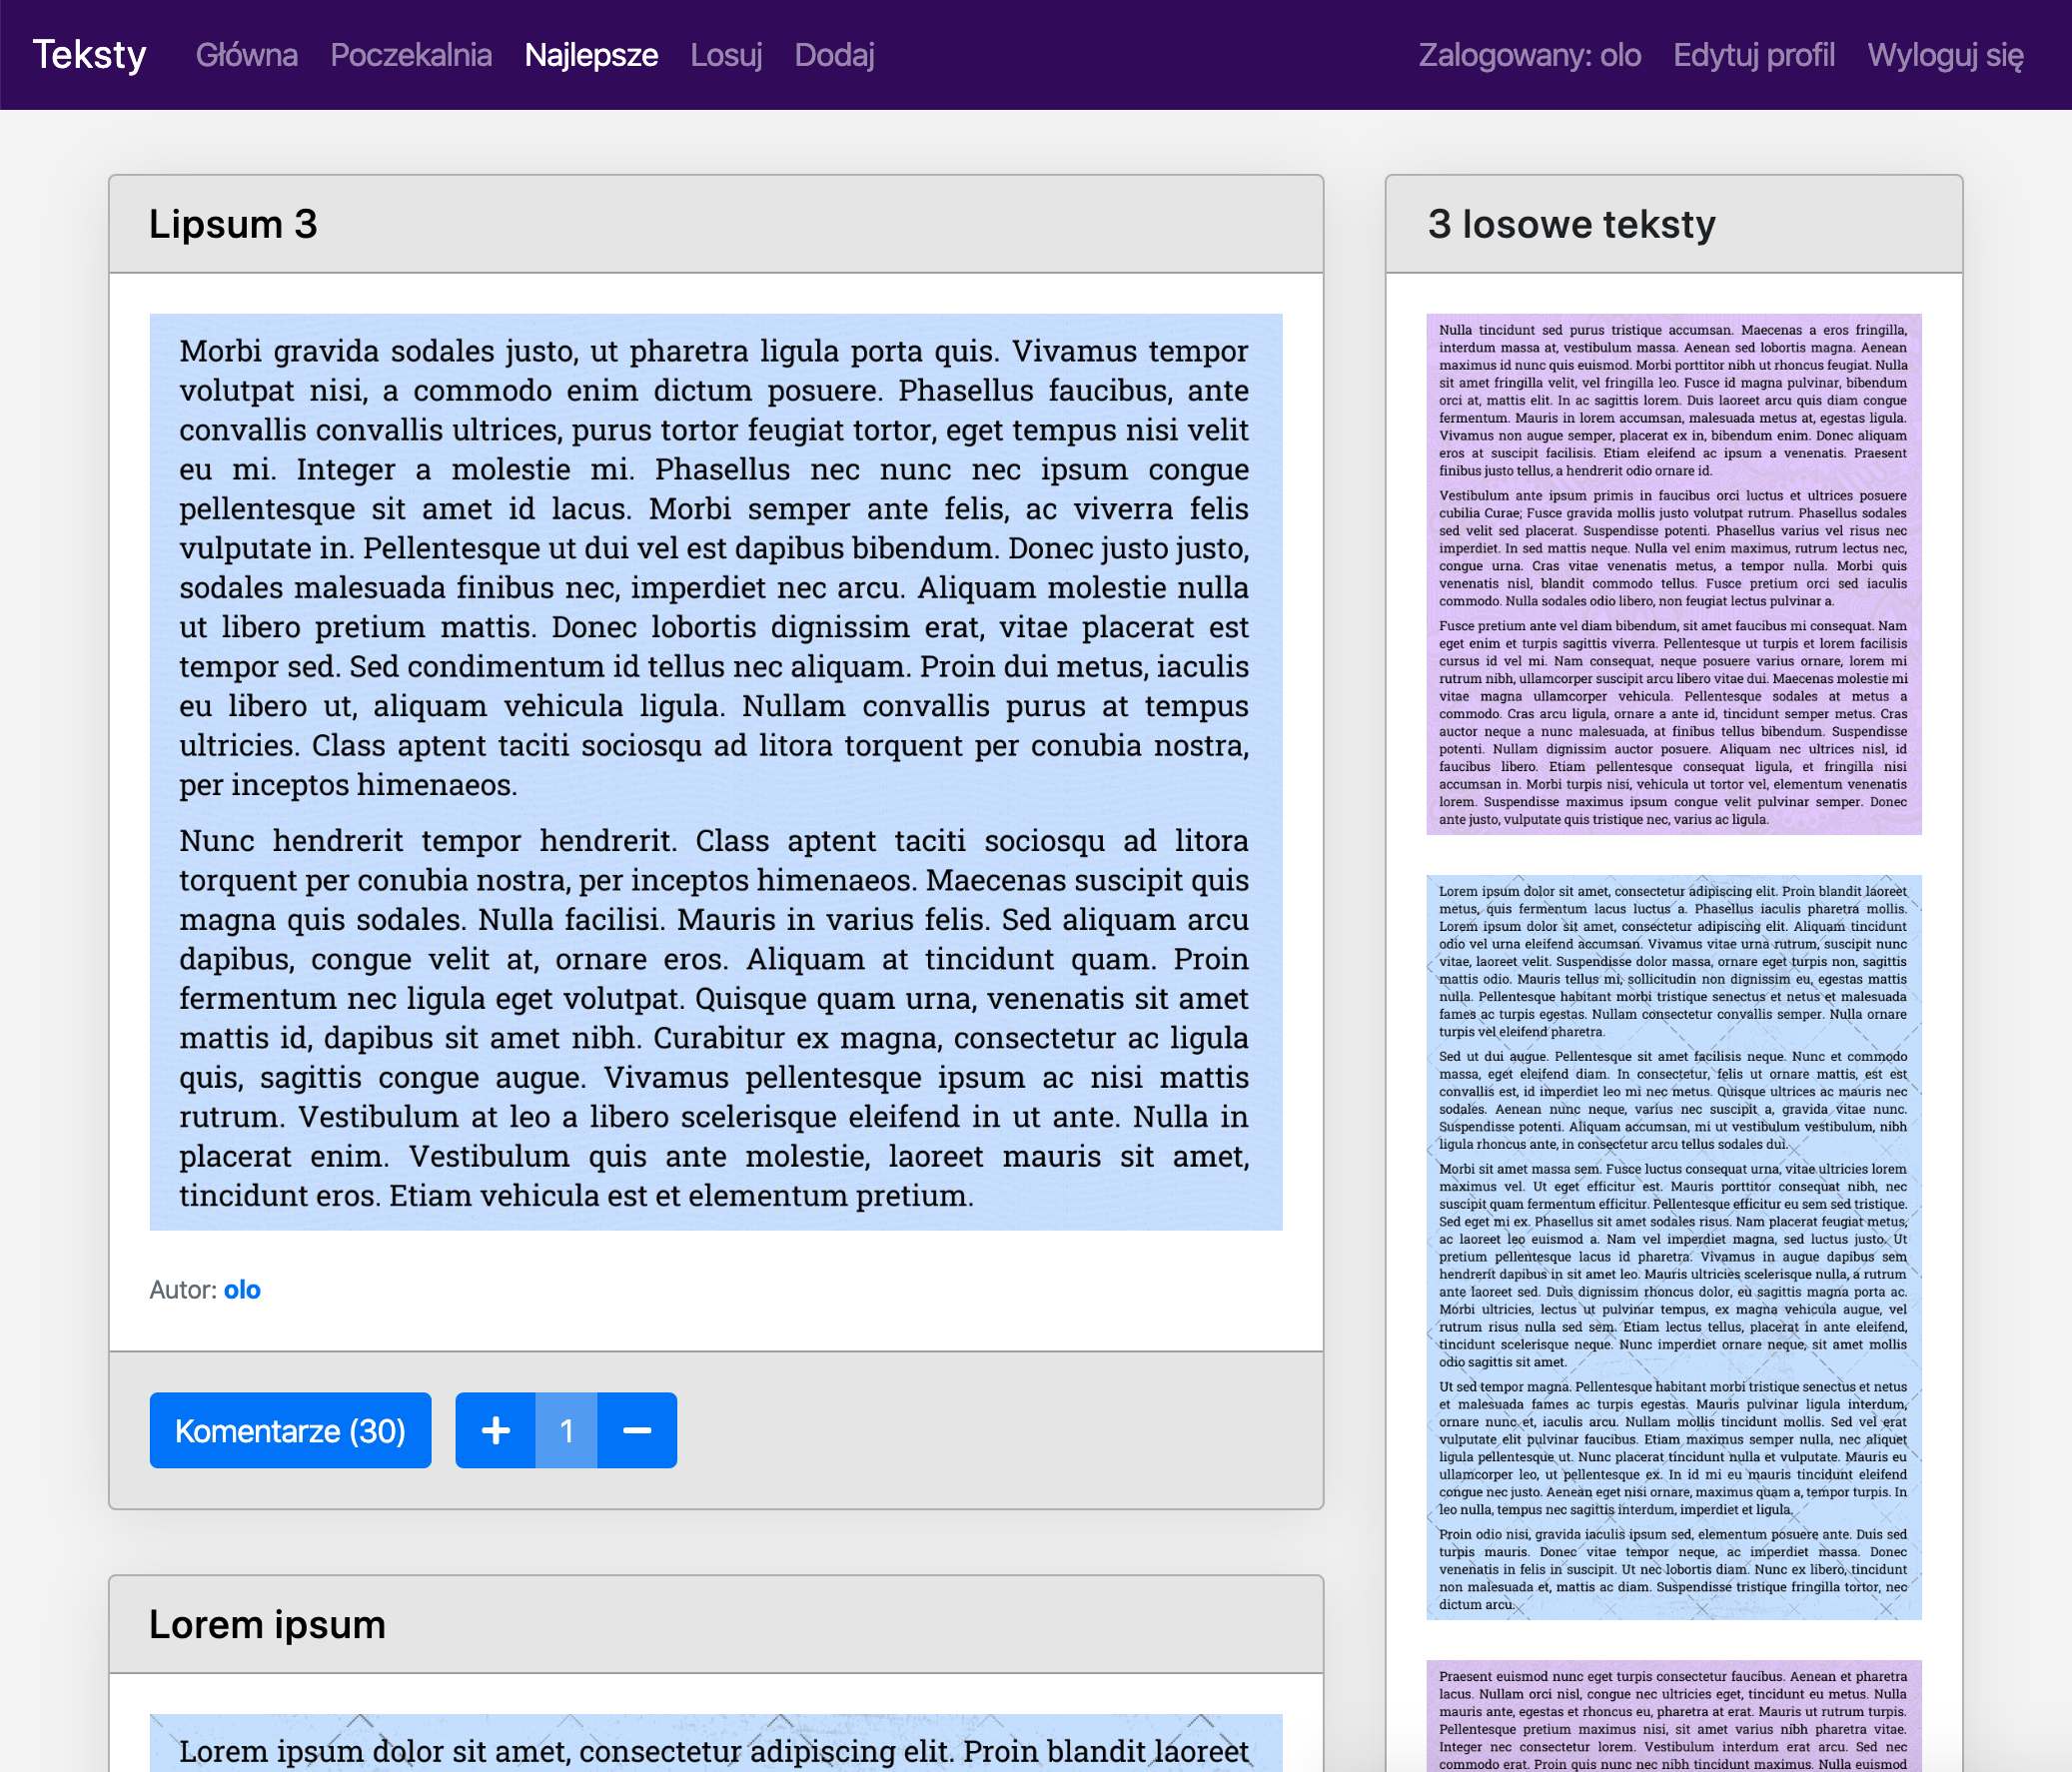The image size is (2072, 1772).
Task: Open author olo profile link
Action: pos(242,1290)
